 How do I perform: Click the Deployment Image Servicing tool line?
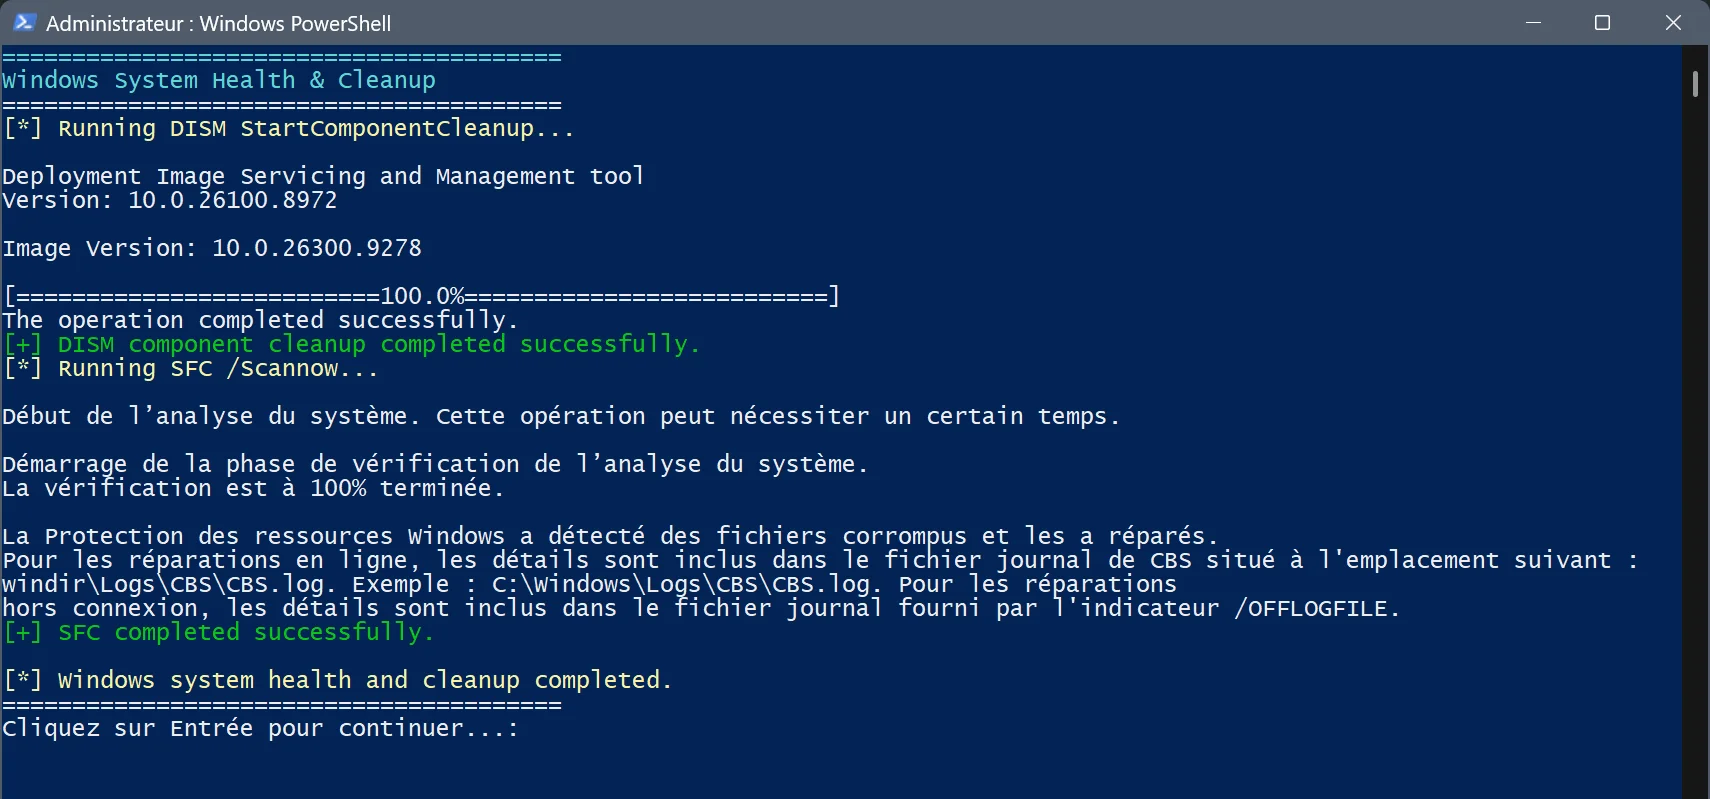point(323,176)
